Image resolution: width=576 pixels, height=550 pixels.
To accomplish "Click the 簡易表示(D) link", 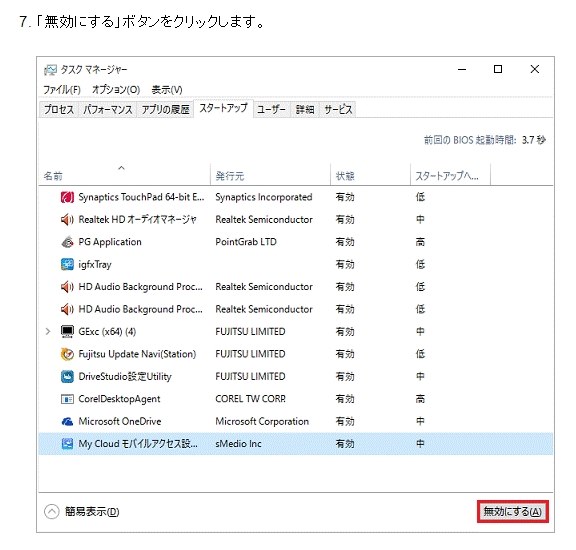I will coord(92,511).
